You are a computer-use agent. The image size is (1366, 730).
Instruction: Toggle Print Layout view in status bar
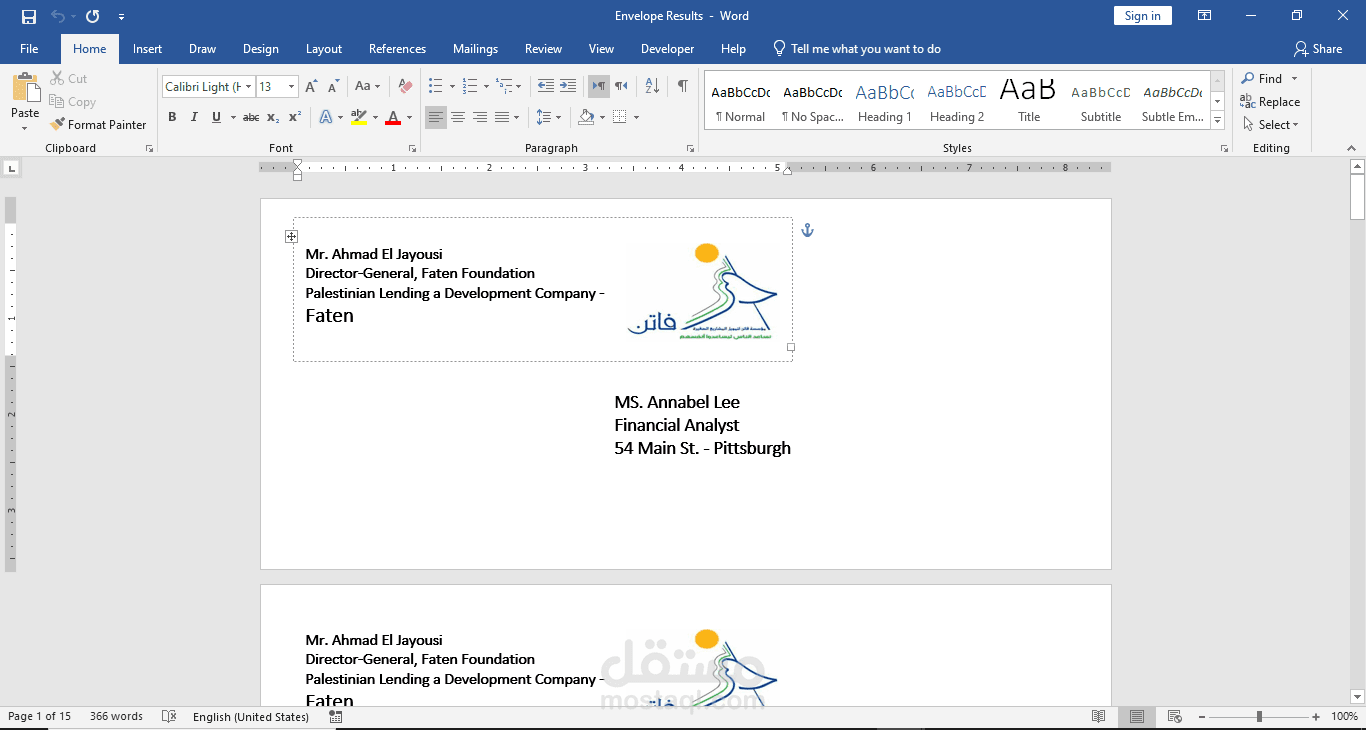[x=1137, y=717]
